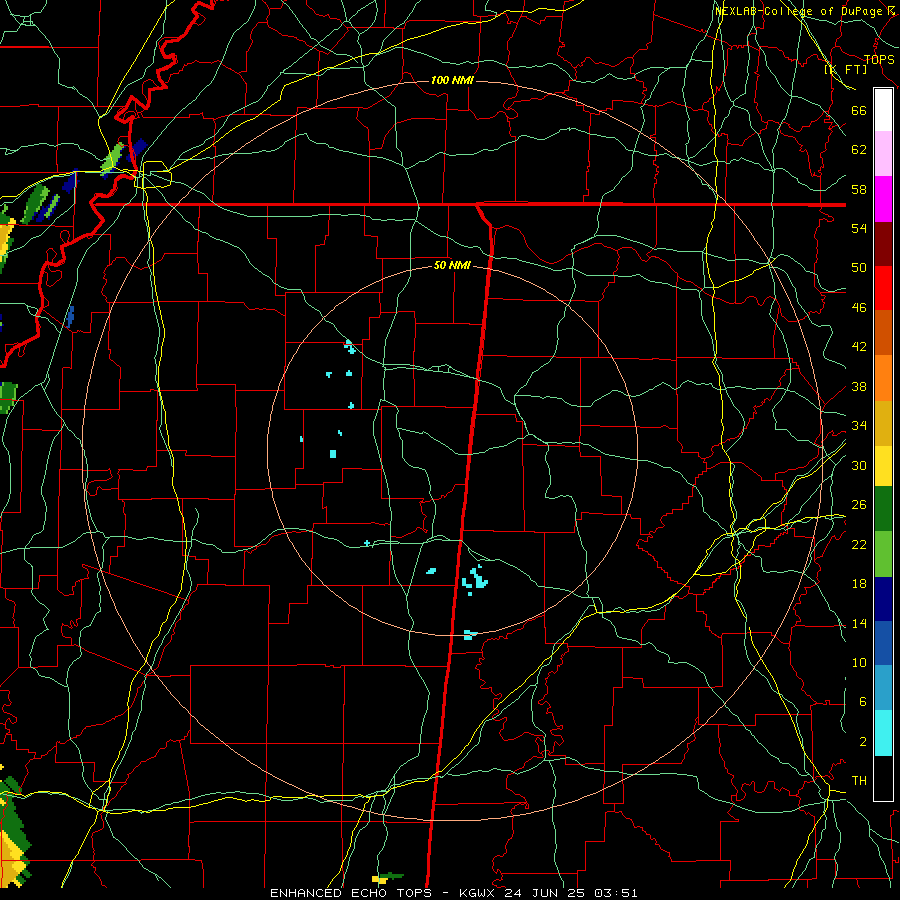This screenshot has height=900, width=900.
Task: Click the white swatch near 66 in the legend
Action: (883, 110)
